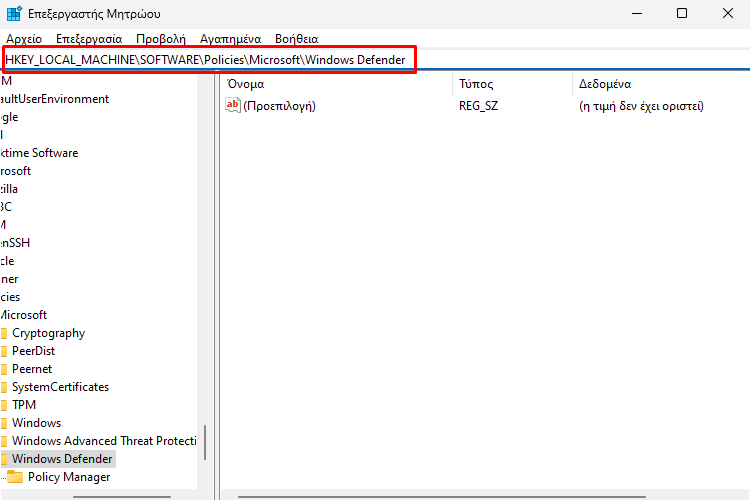Select the Peernet key in tree
750x500 pixels.
click(32, 369)
